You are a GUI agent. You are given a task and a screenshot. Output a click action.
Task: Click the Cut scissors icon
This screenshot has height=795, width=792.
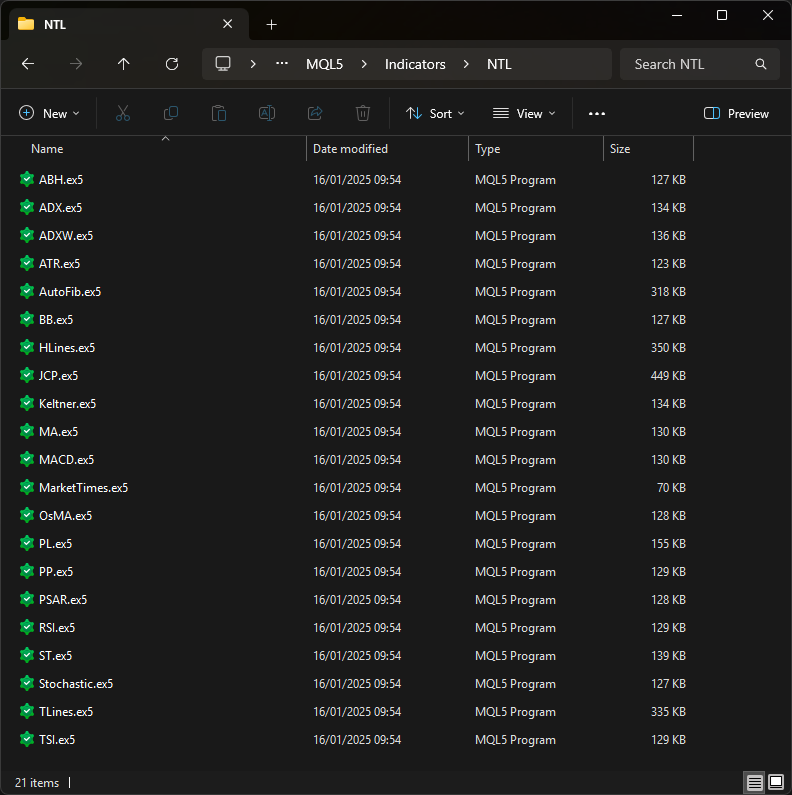coord(123,113)
